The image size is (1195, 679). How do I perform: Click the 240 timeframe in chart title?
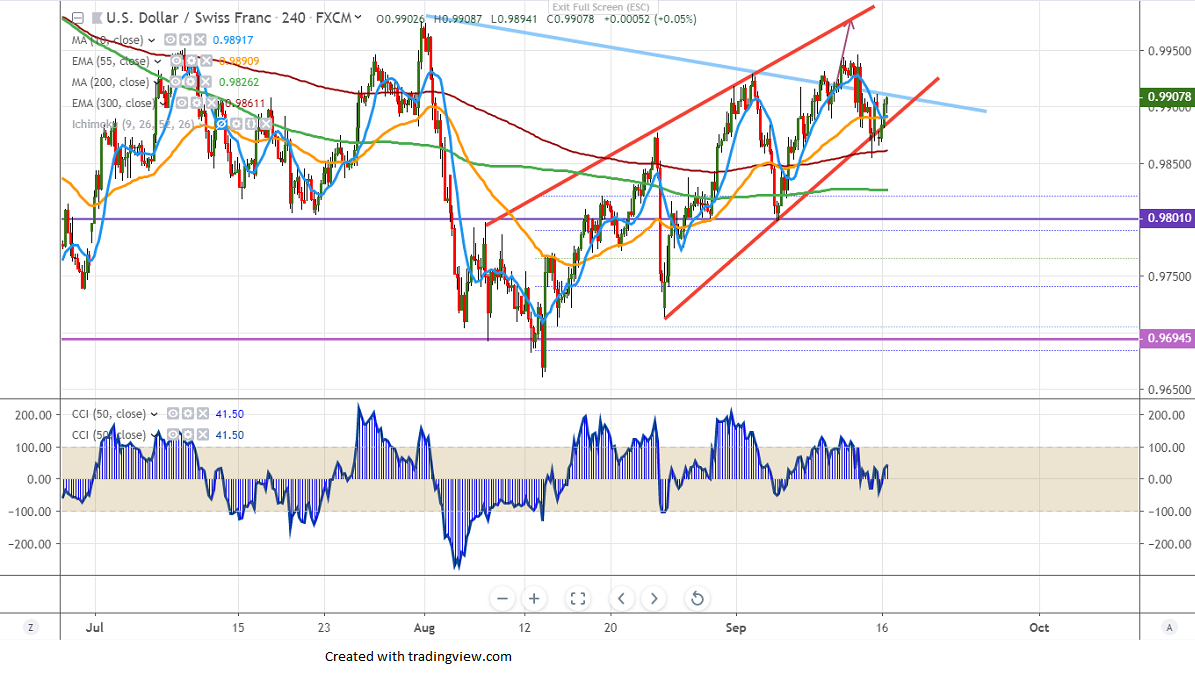point(293,18)
